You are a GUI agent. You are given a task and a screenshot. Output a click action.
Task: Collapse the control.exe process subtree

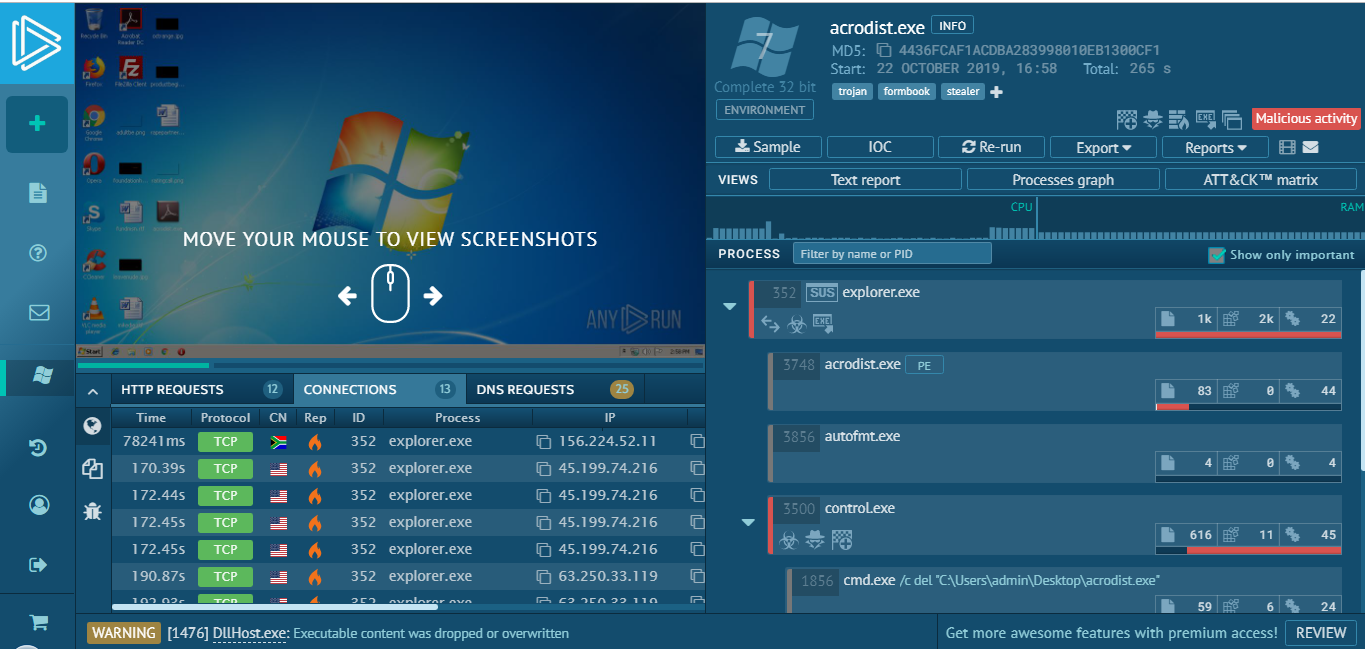[748, 522]
